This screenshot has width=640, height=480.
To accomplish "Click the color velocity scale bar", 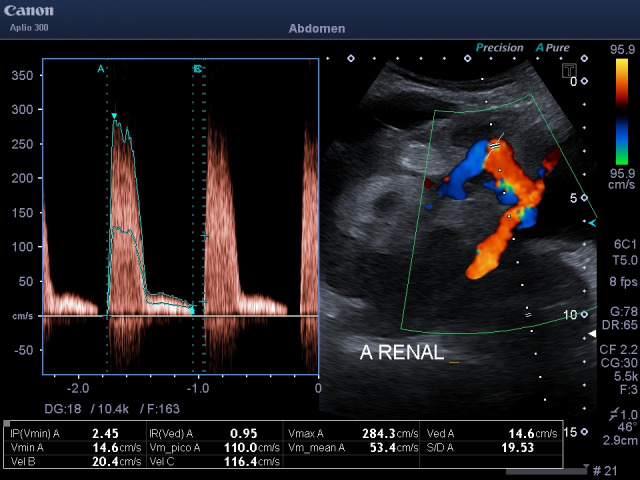I will tap(622, 112).
